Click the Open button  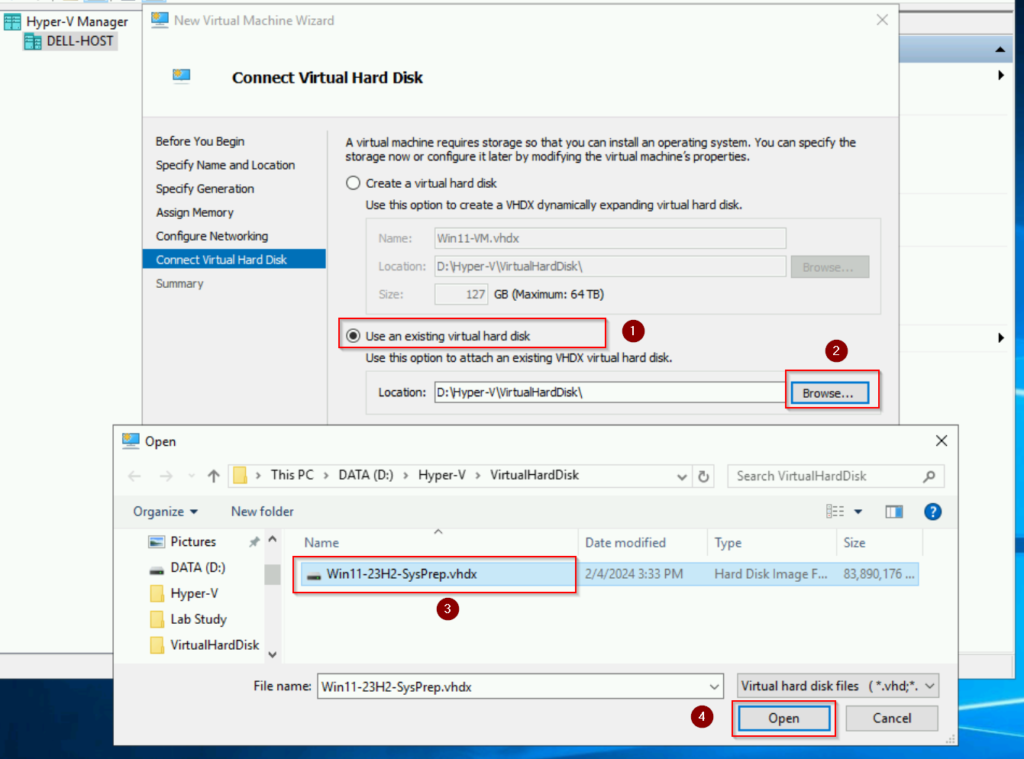[x=784, y=719]
